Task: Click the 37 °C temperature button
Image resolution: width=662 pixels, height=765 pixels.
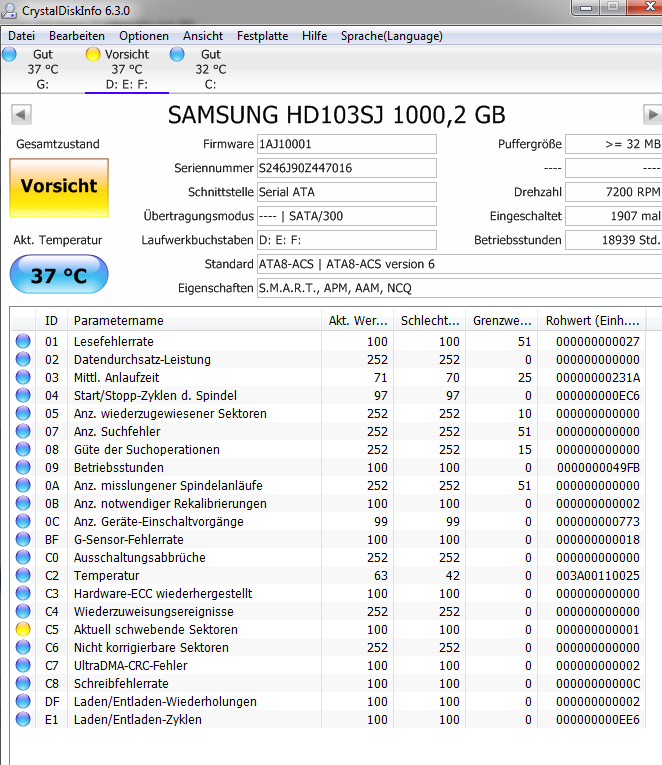Action: coord(59,274)
